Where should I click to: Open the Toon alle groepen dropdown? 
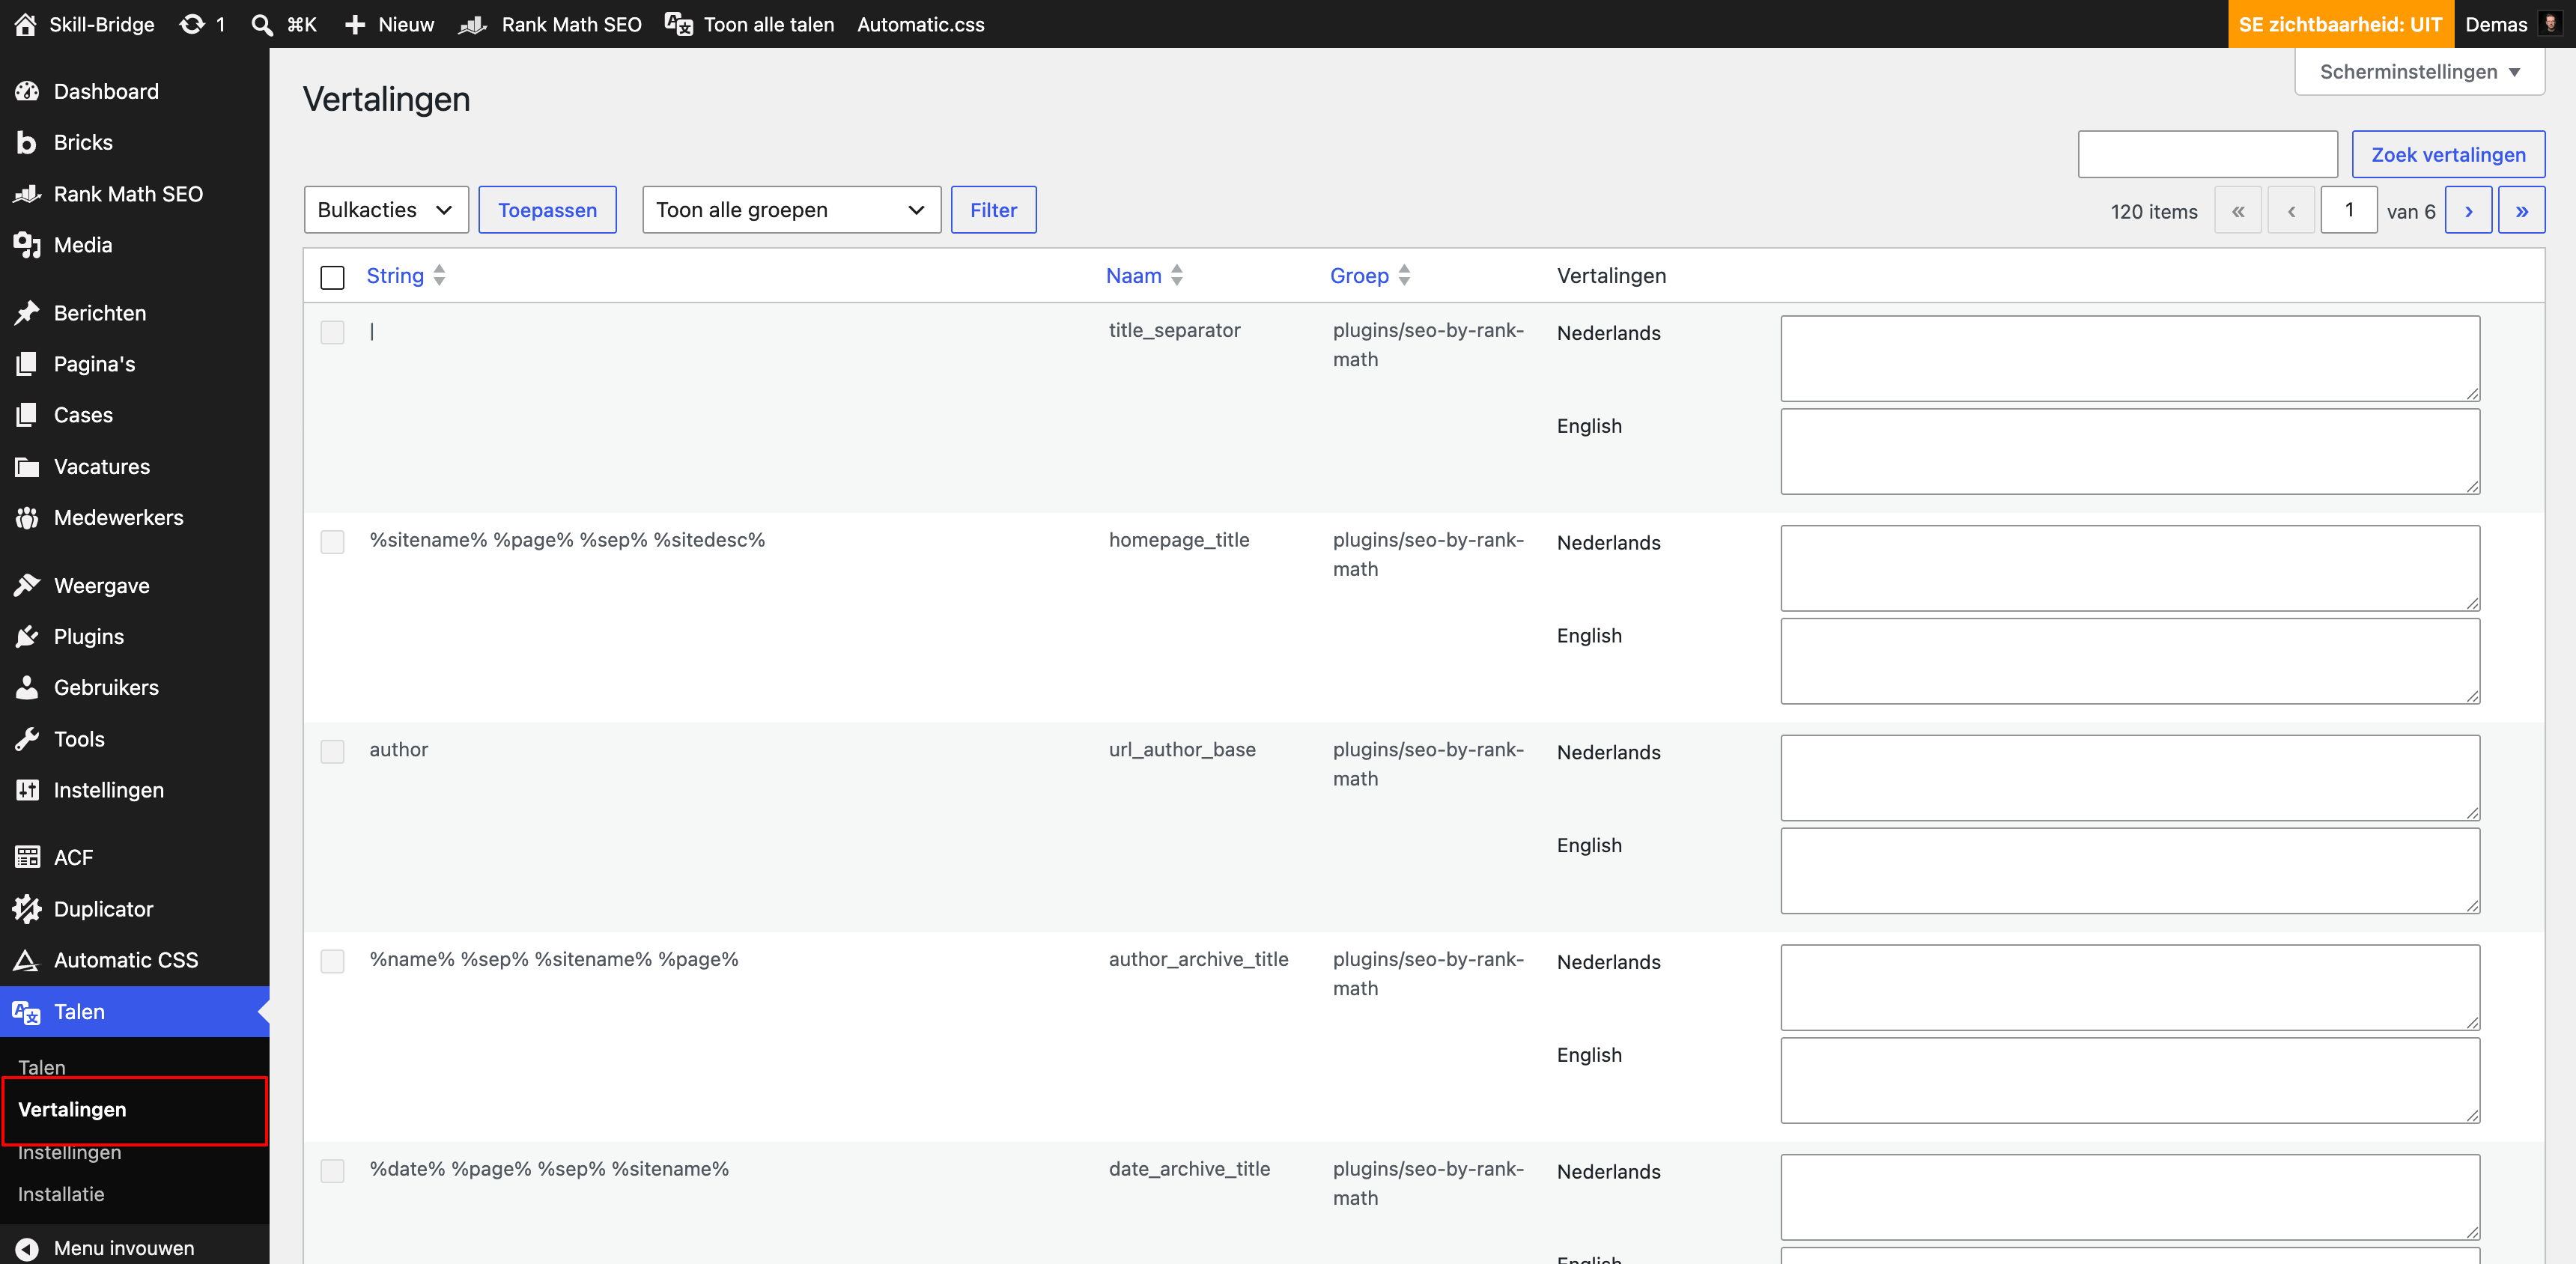pyautogui.click(x=791, y=210)
